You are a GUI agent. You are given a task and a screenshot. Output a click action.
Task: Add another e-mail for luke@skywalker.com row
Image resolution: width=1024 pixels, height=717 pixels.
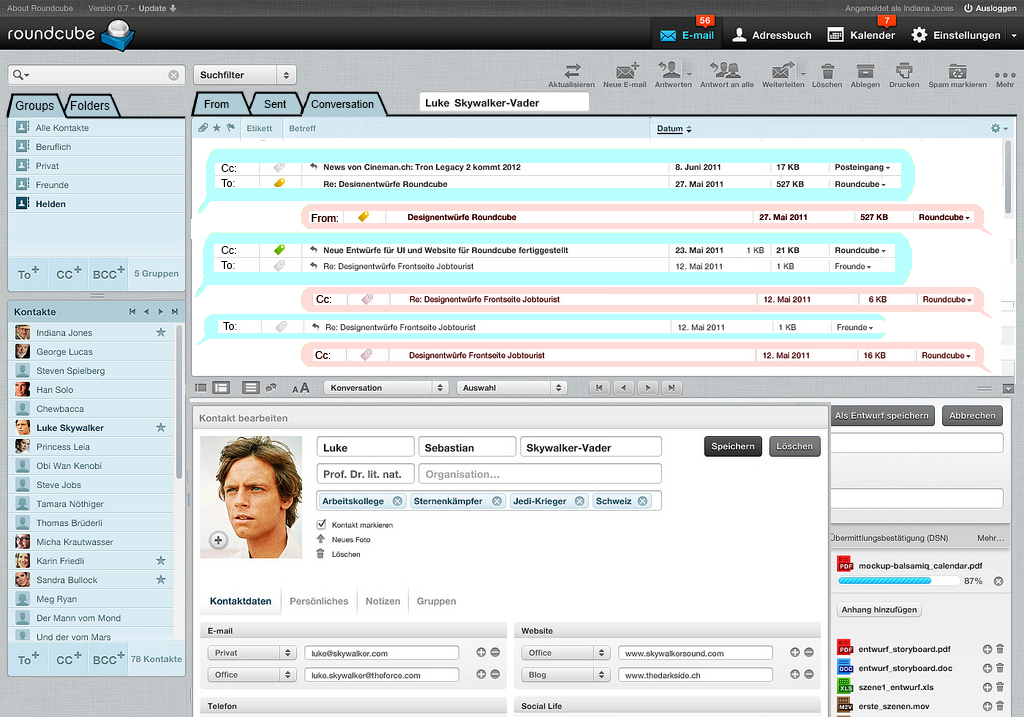click(x=481, y=652)
